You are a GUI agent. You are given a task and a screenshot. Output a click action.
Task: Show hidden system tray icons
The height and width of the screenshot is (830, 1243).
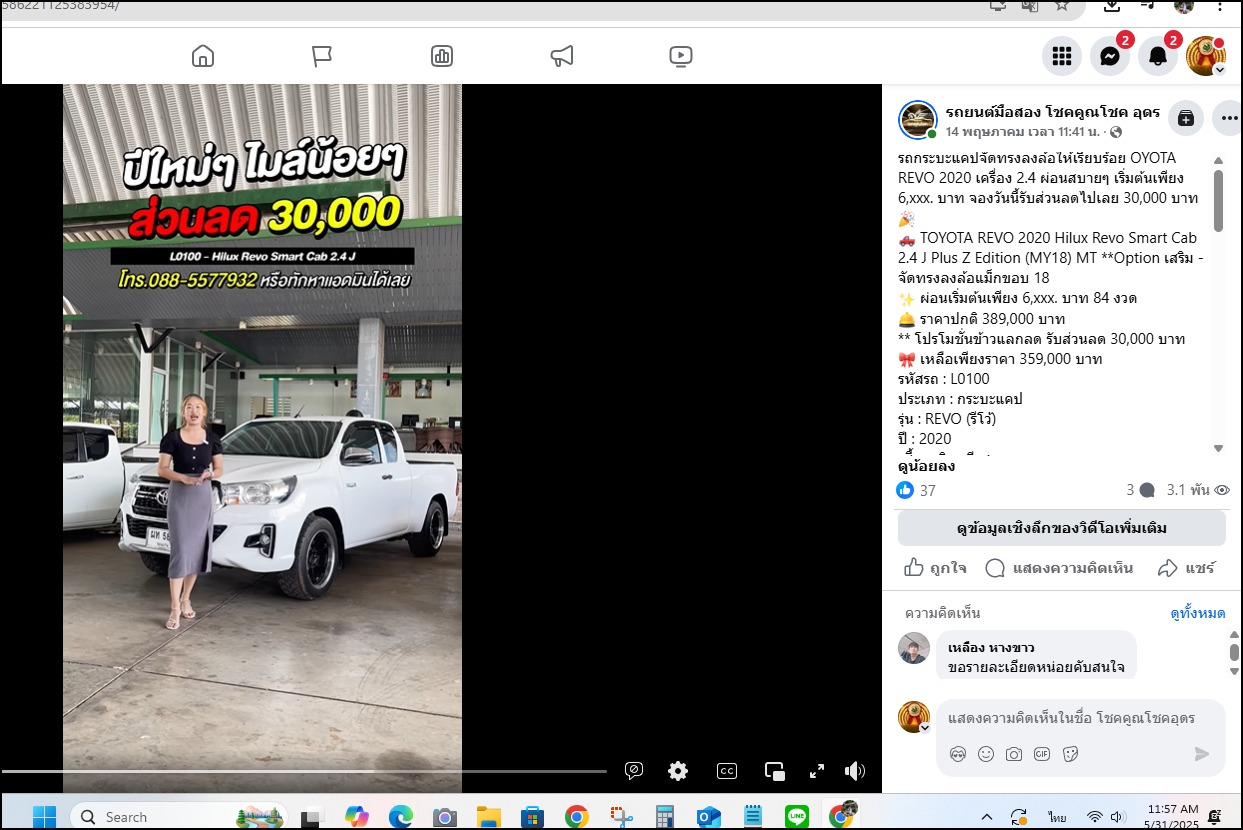pyautogui.click(x=987, y=816)
